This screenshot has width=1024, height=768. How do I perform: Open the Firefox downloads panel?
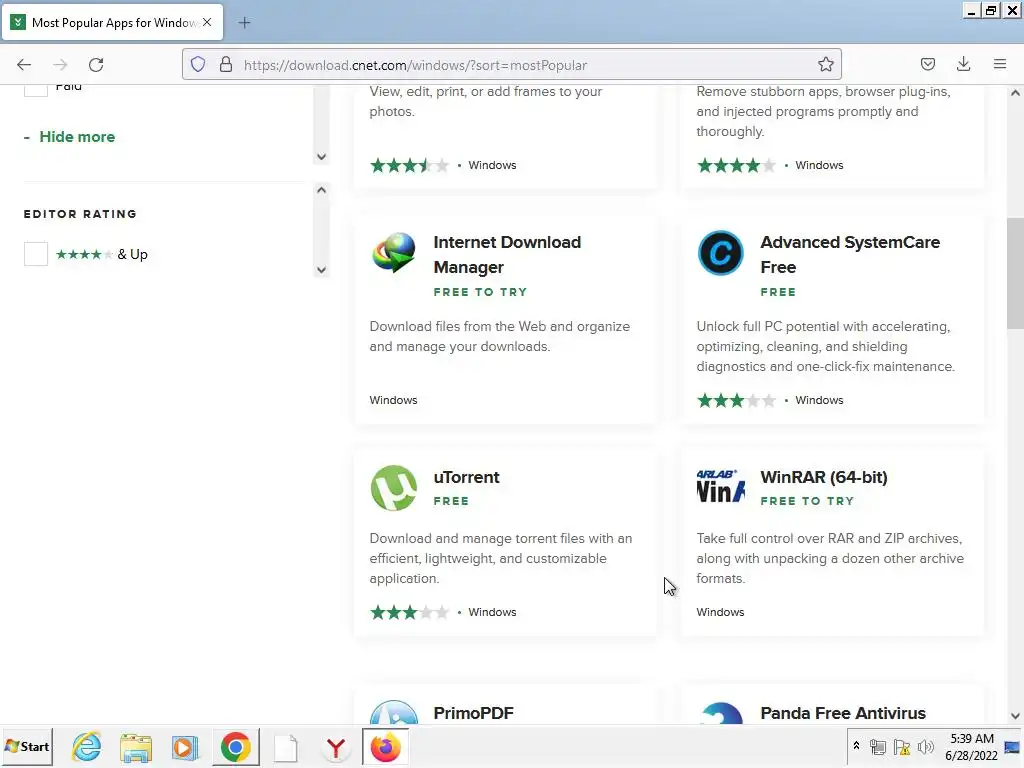click(963, 65)
